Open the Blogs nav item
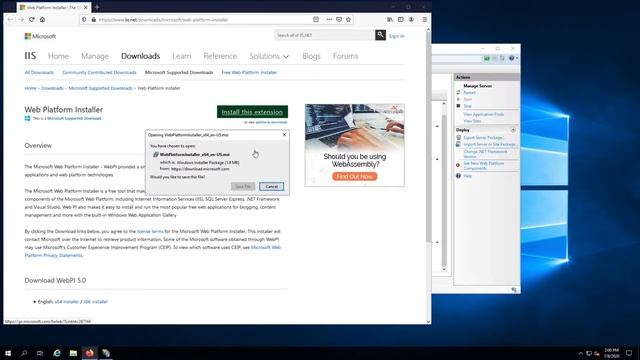640x360 pixels. [311, 56]
